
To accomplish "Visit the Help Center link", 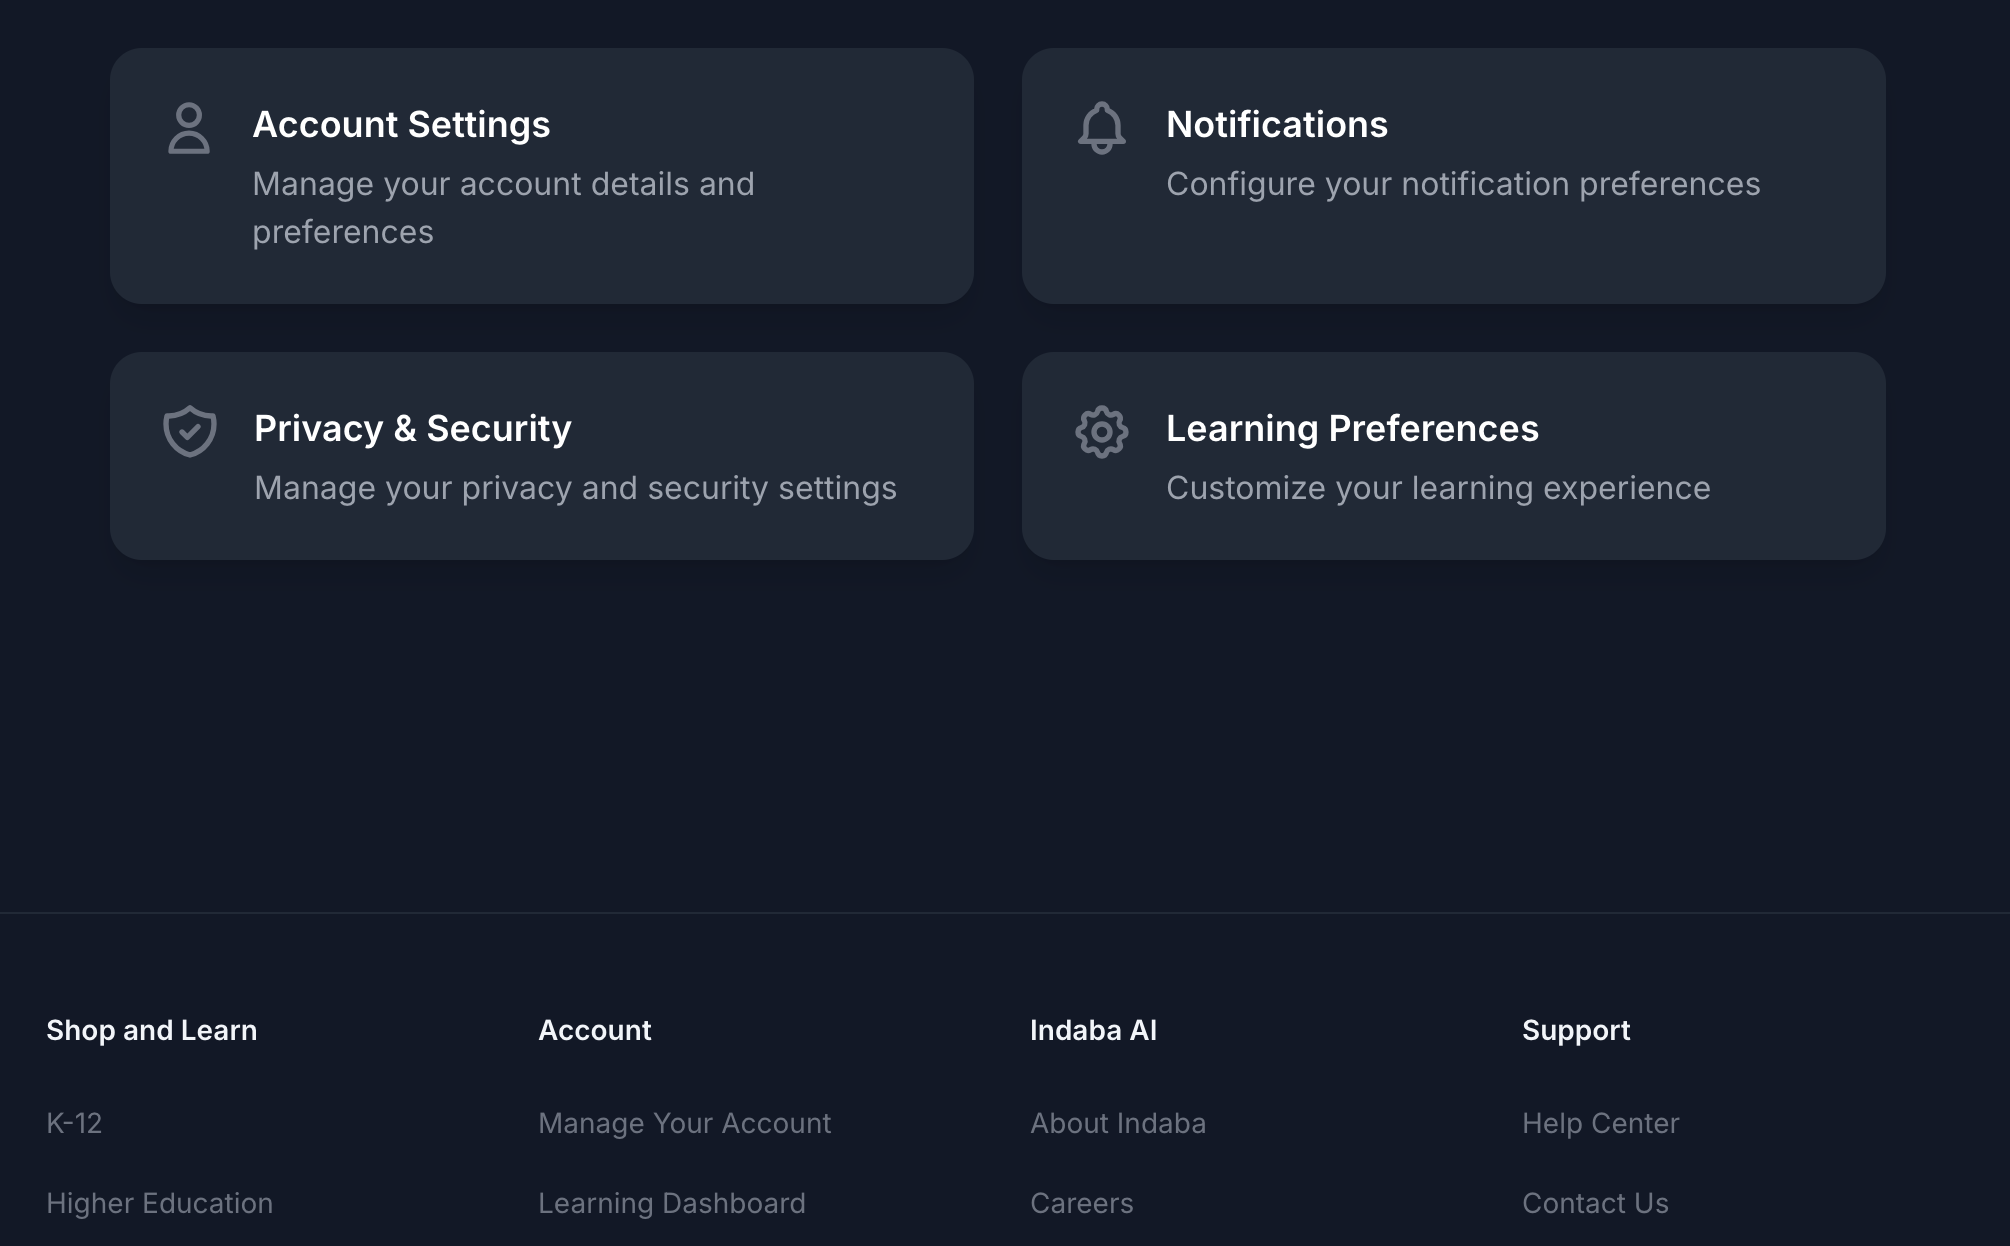I will click(x=1600, y=1124).
